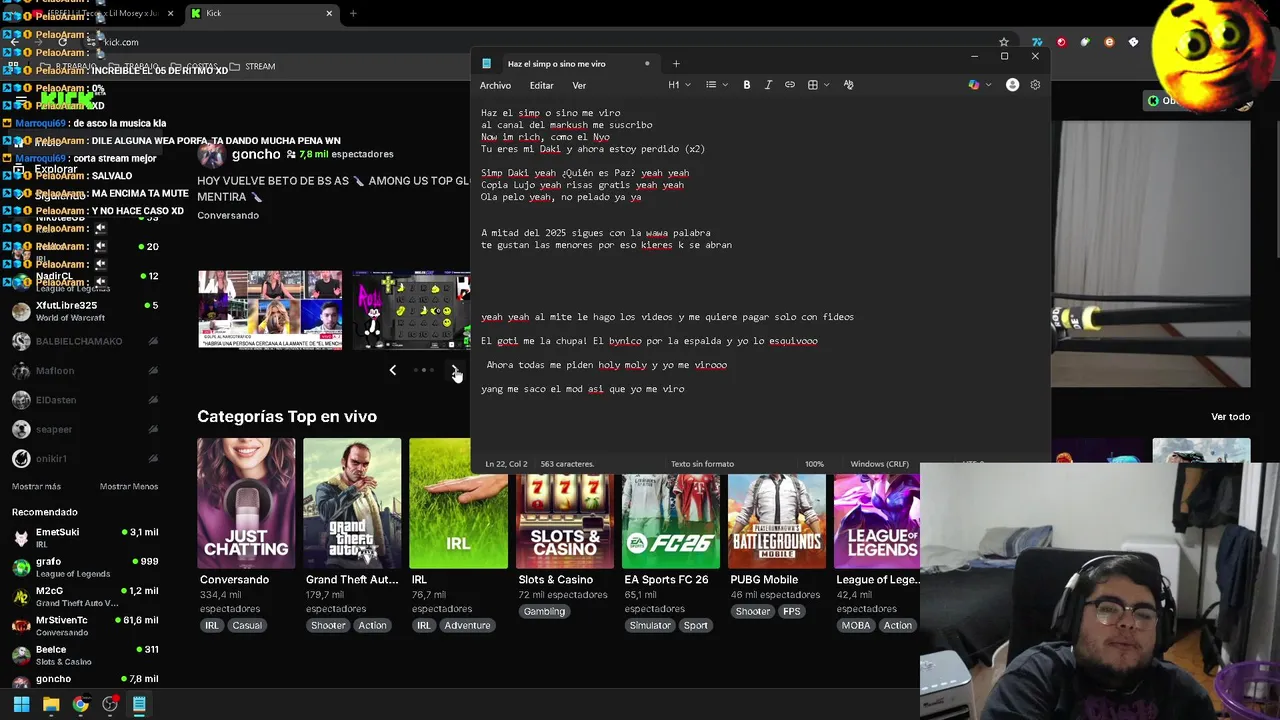The image size is (1280, 720).
Task: Toggle bold formatting in Notepad
Action: [x=746, y=85]
